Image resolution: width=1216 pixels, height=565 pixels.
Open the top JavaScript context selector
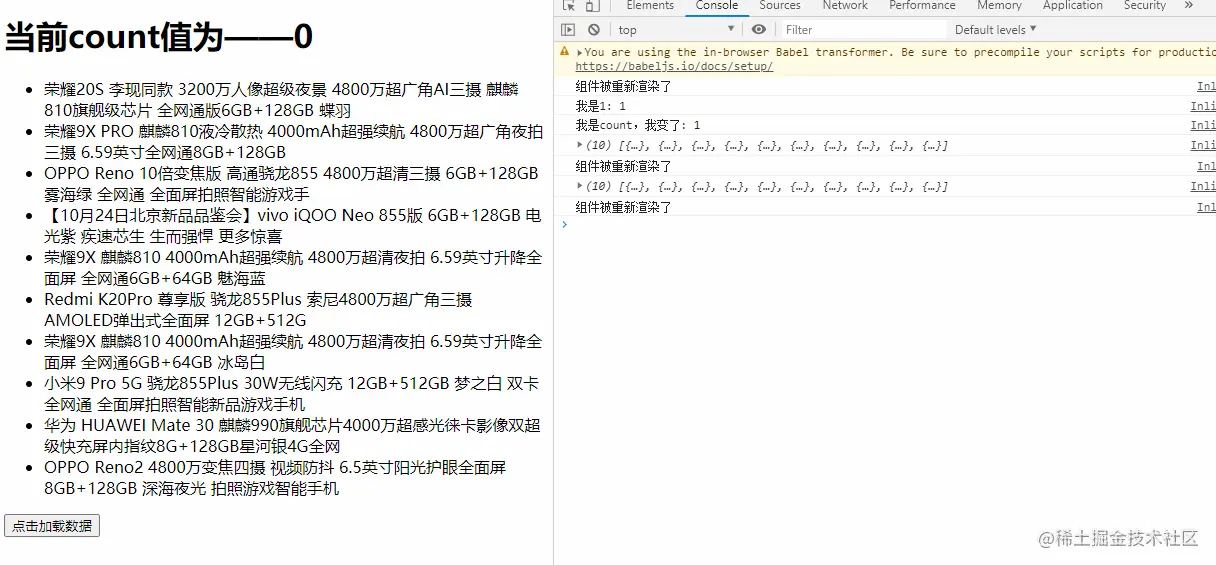(x=677, y=30)
